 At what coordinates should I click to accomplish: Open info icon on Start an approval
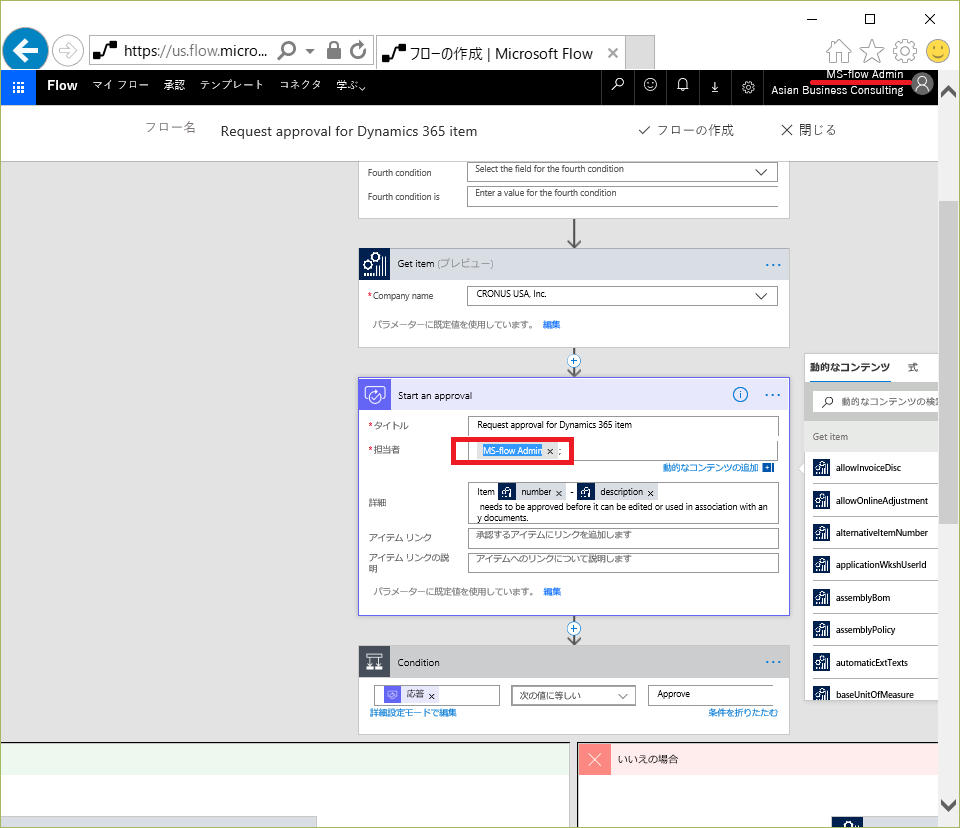click(x=740, y=395)
